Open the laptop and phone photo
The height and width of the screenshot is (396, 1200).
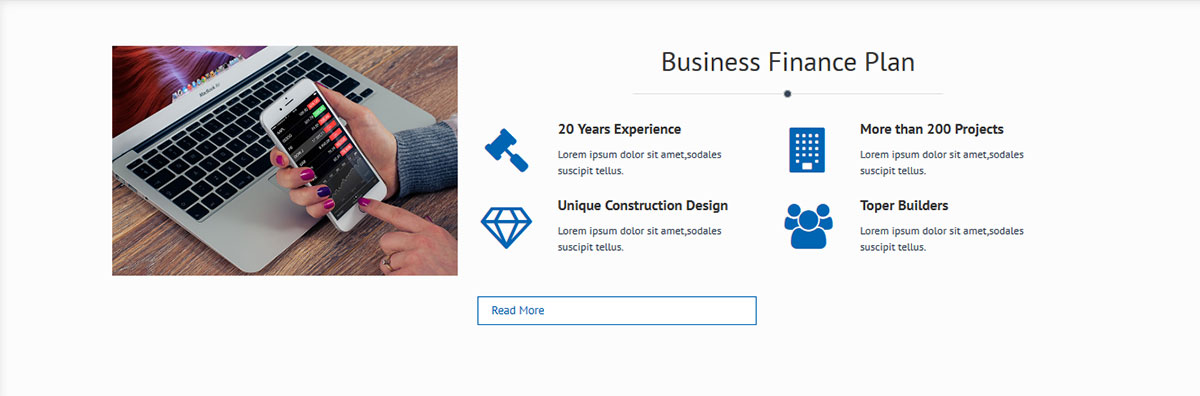coord(285,160)
